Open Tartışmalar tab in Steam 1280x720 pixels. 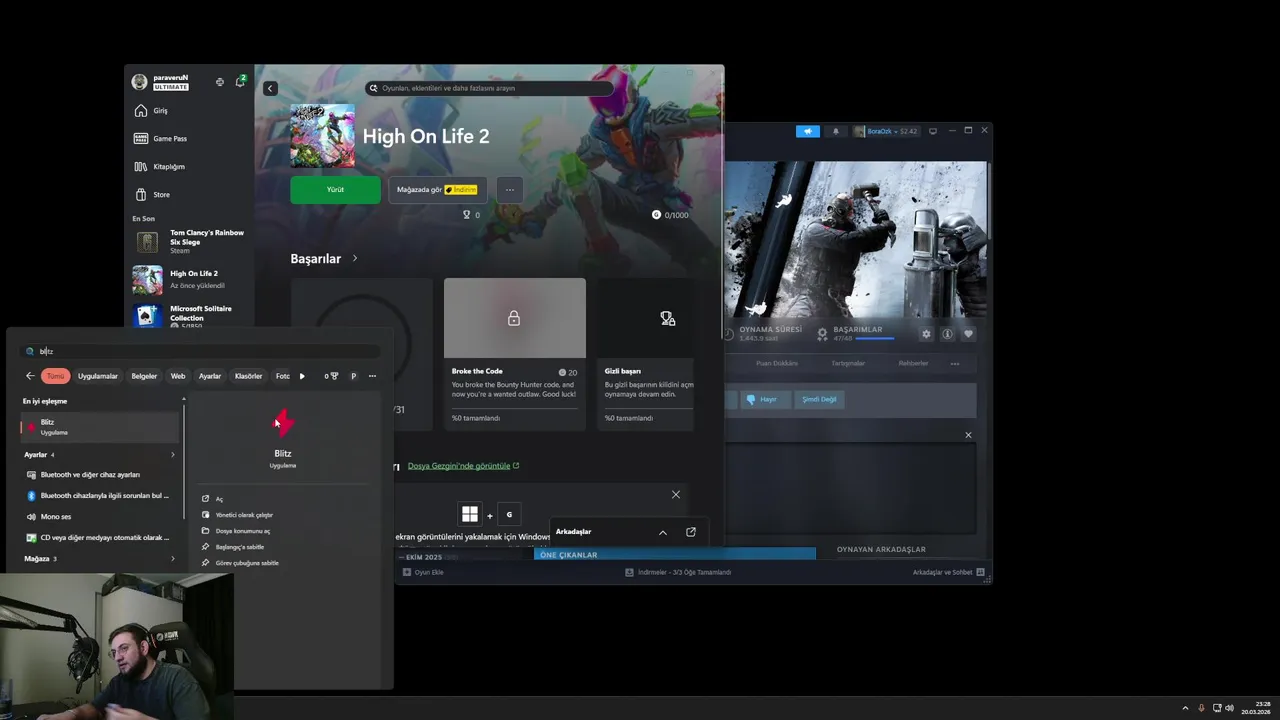click(x=848, y=363)
